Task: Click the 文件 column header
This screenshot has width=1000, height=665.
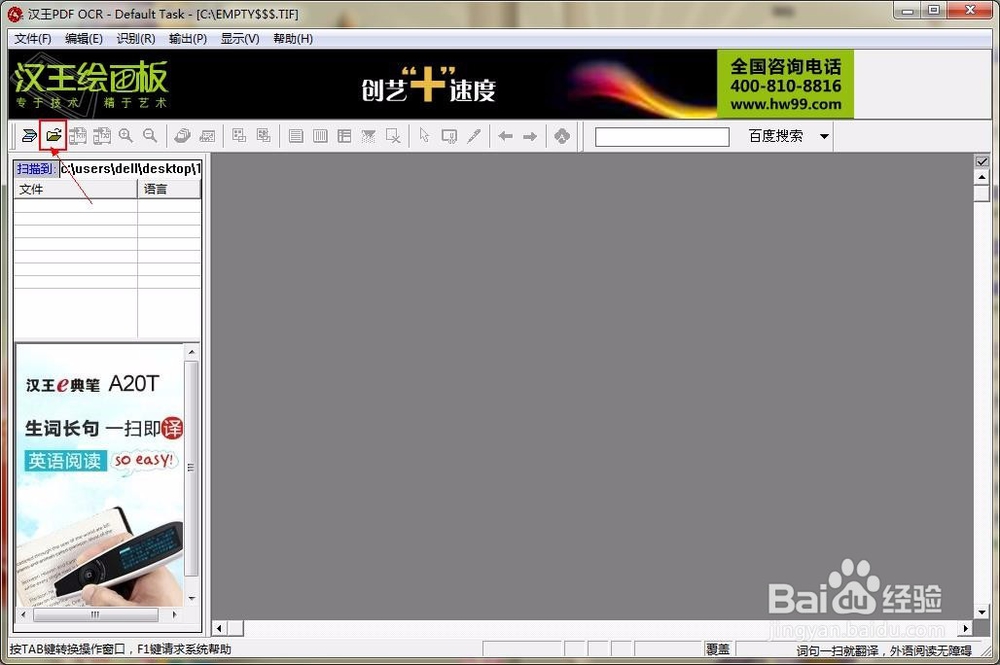Action: 76,189
